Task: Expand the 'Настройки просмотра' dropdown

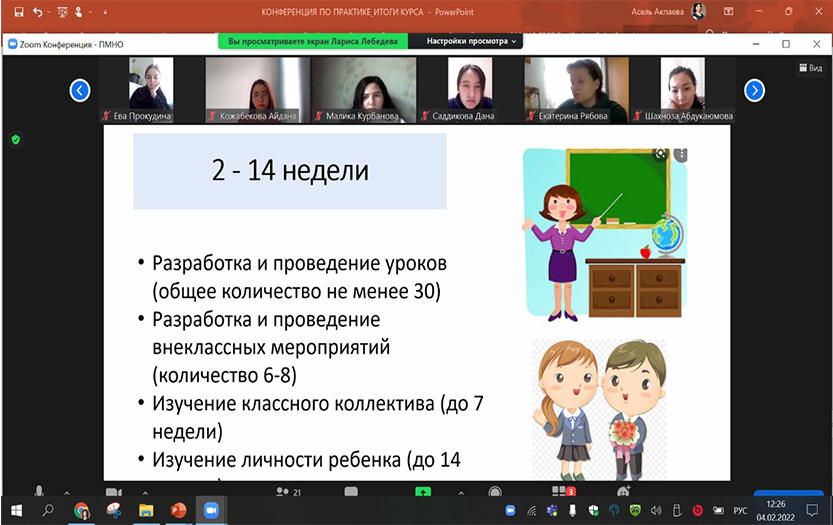Action: tap(472, 42)
